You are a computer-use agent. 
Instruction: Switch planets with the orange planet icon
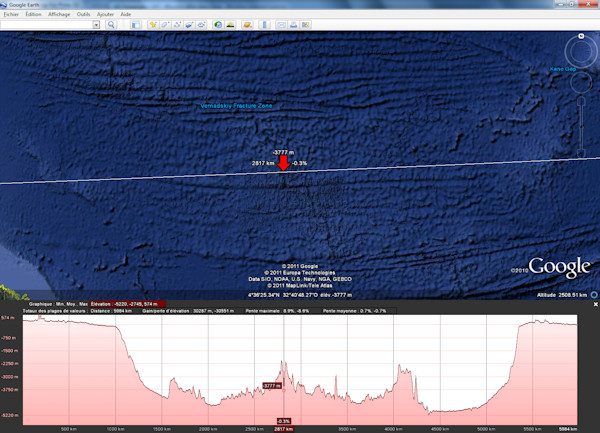247,25
